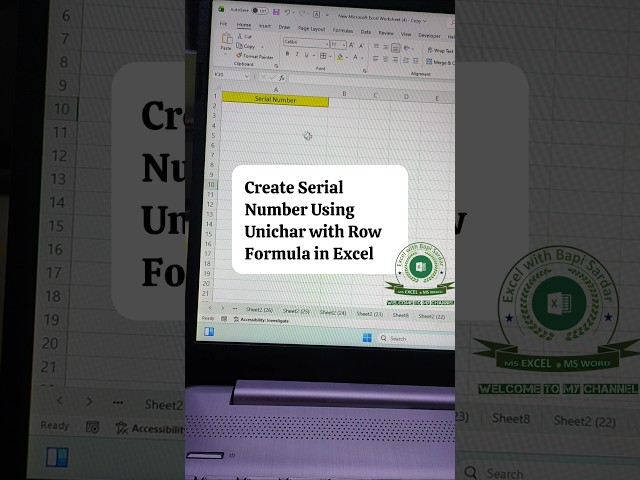
Task: Open the Sheet2 (26) tab
Action: pyautogui.click(x=259, y=310)
